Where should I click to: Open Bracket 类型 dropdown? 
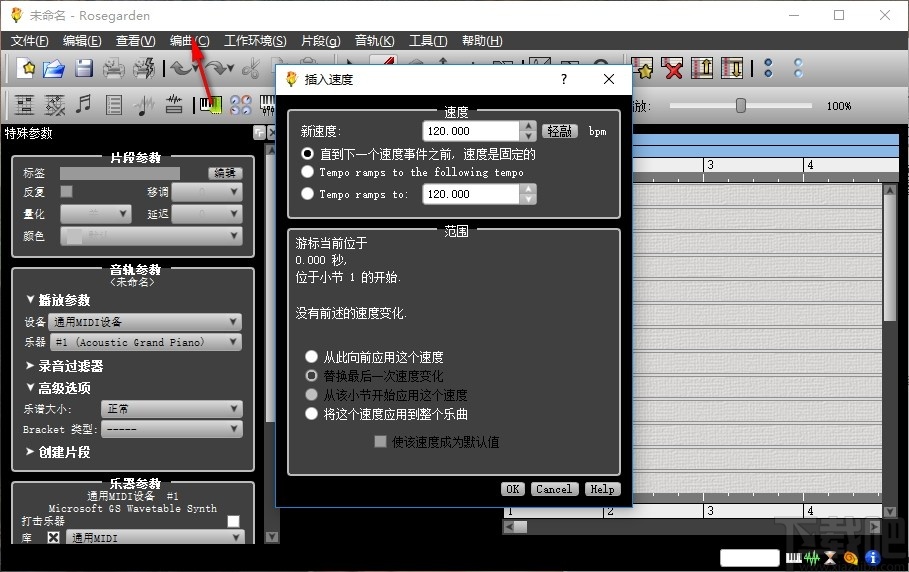[172, 429]
